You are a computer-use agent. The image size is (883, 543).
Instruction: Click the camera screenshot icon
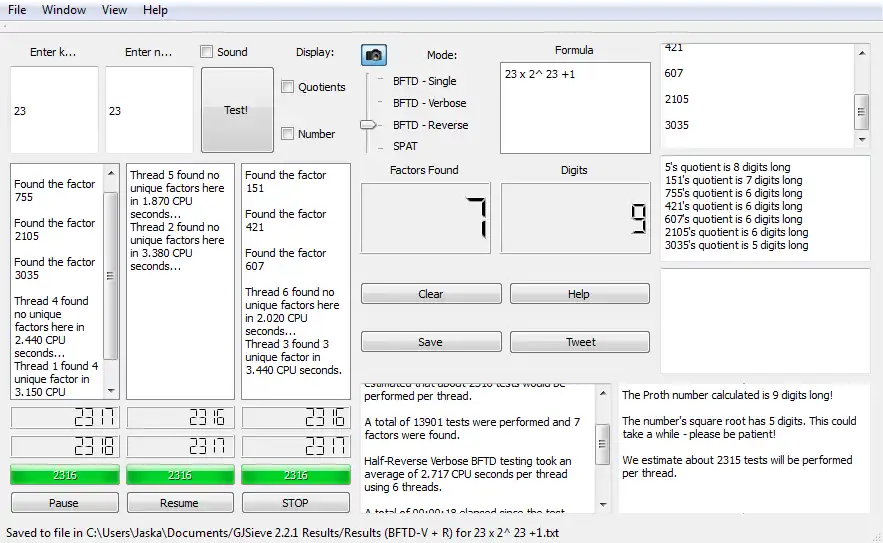373,55
